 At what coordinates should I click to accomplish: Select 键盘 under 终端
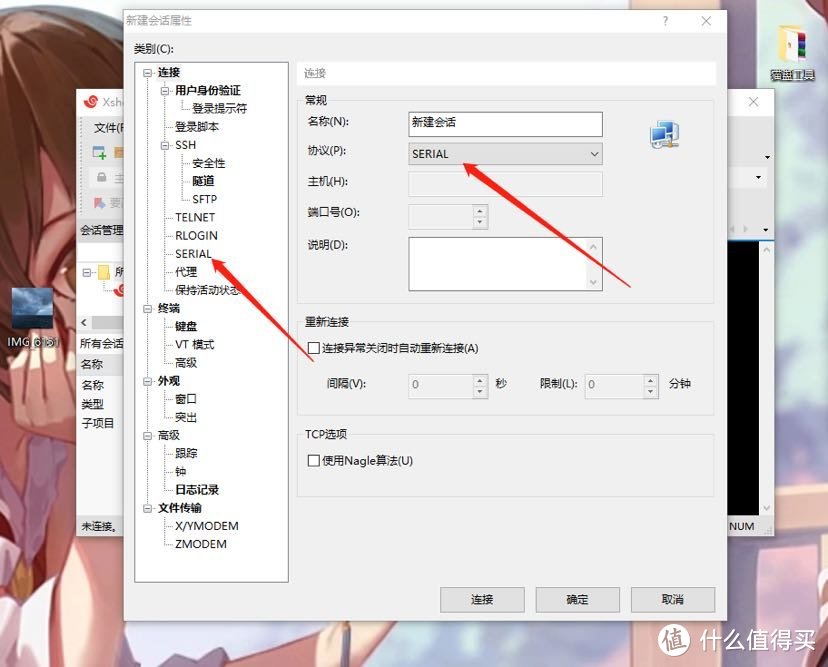[x=186, y=326]
